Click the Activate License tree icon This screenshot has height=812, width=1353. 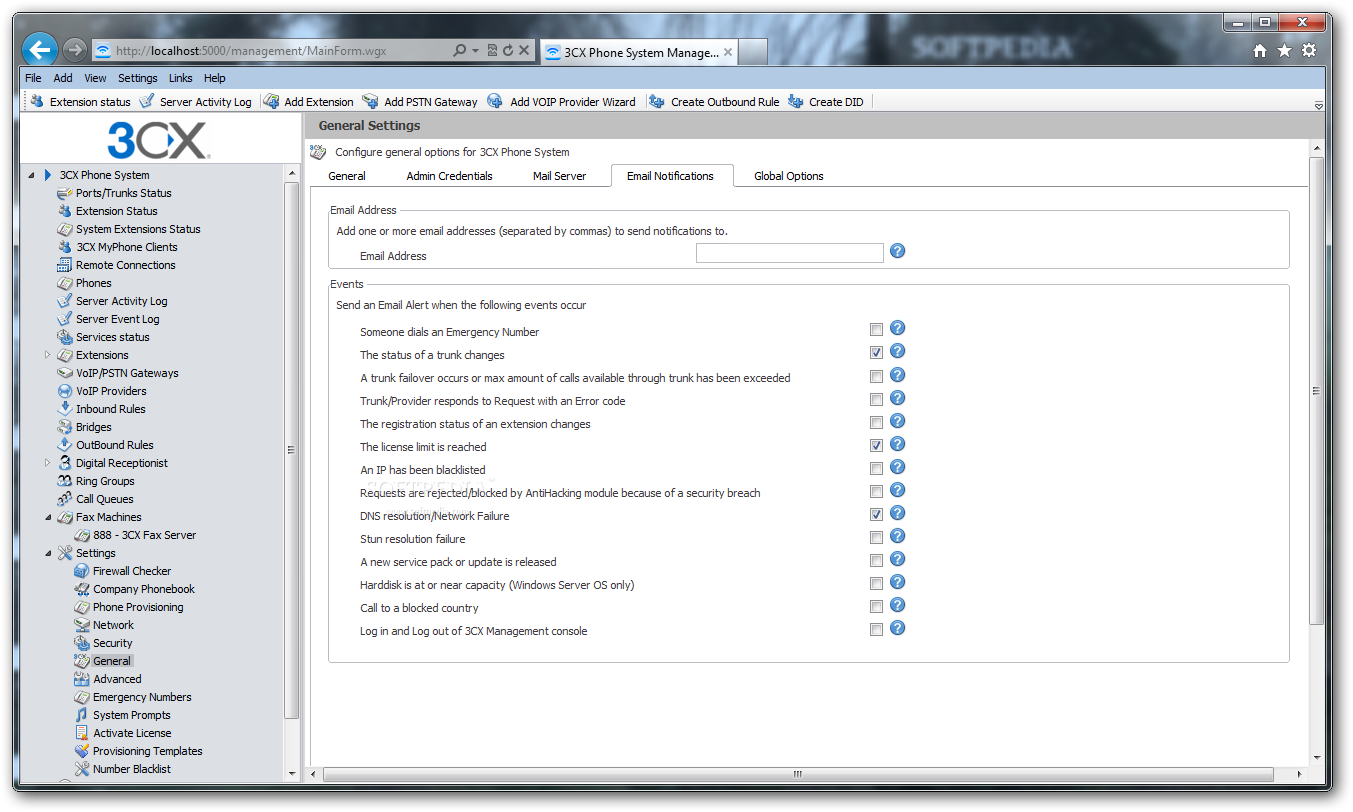tap(82, 733)
